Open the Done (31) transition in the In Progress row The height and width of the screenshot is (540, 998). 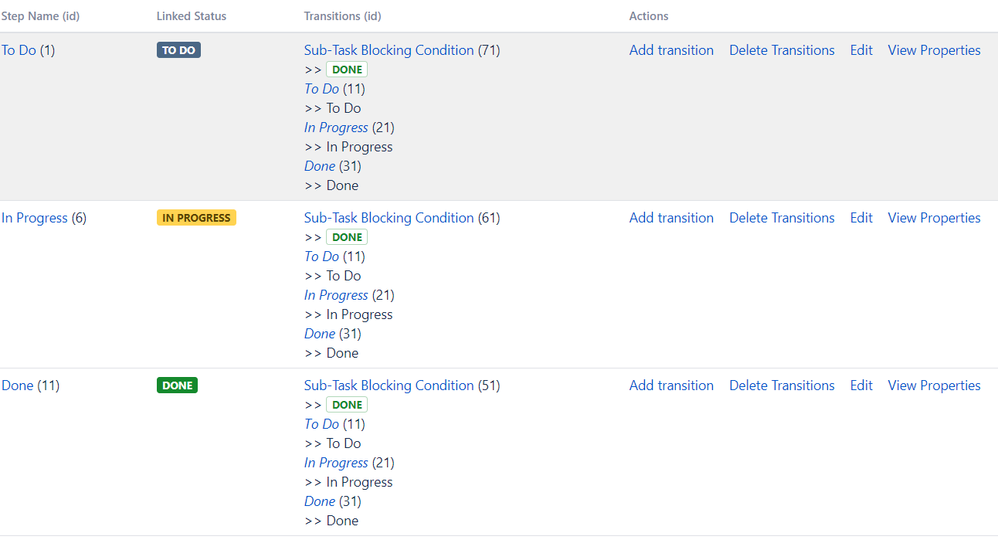(320, 334)
